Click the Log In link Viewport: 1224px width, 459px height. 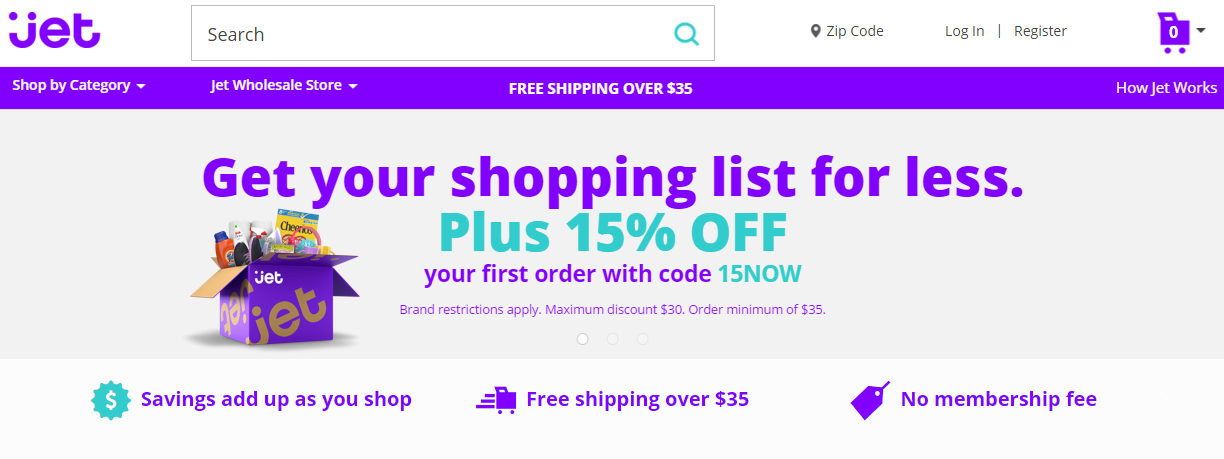964,31
